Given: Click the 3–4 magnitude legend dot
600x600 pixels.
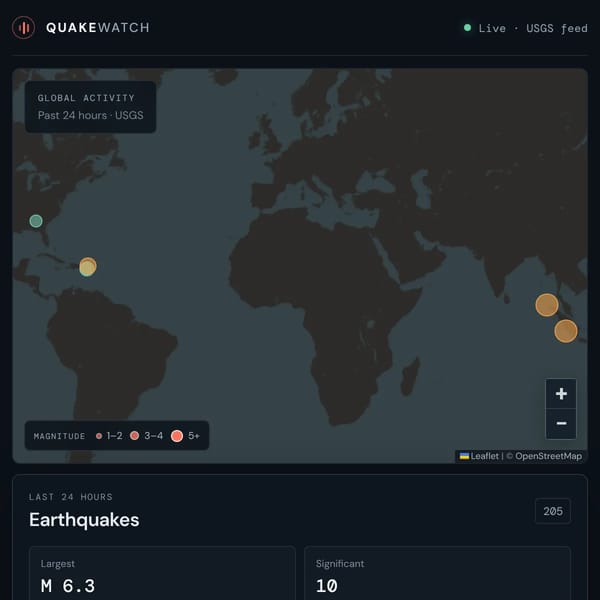Looking at the screenshot, I should (134, 435).
